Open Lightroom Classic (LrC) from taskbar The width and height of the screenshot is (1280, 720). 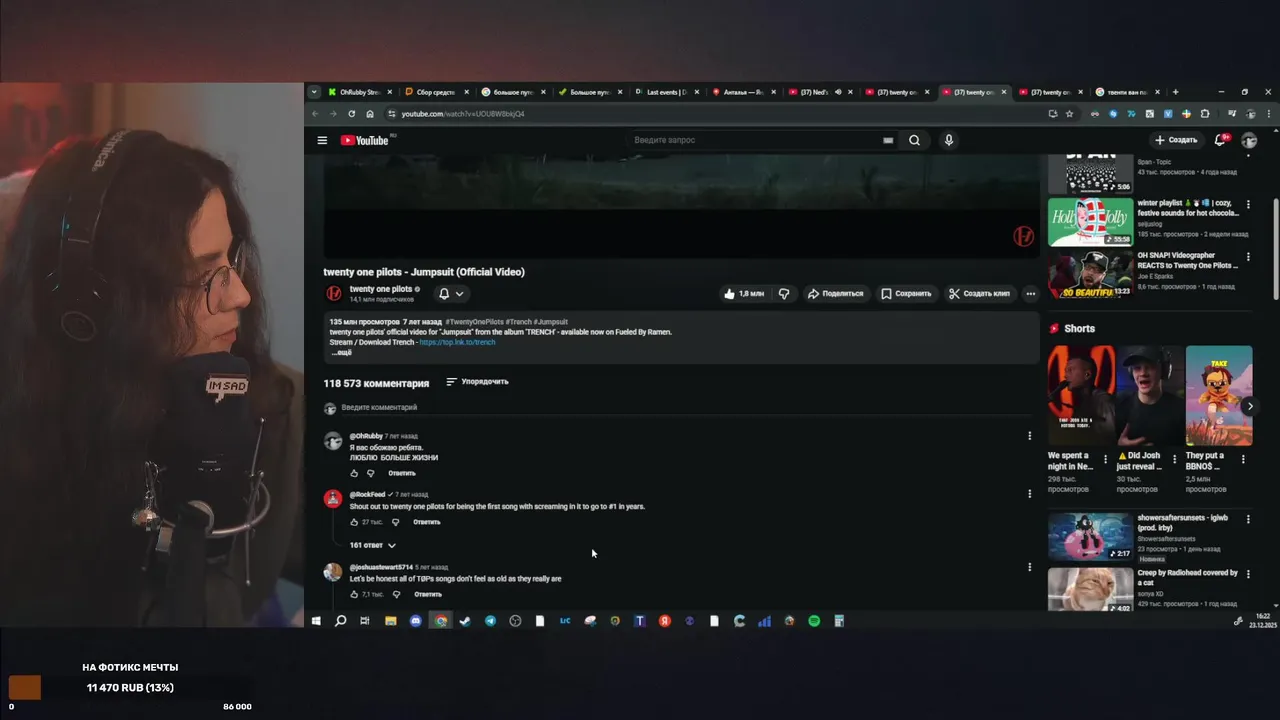point(565,621)
